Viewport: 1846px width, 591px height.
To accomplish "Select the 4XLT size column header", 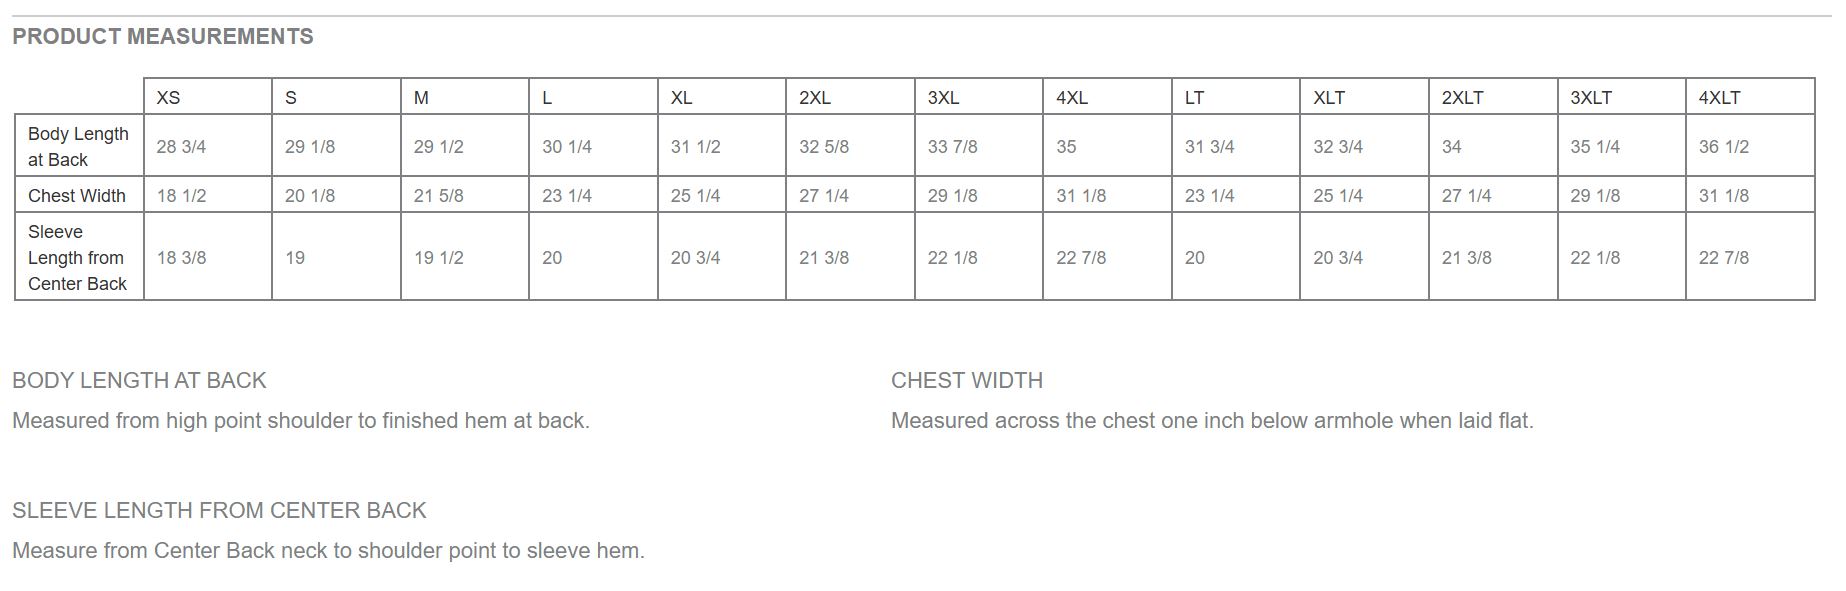I will [1750, 97].
